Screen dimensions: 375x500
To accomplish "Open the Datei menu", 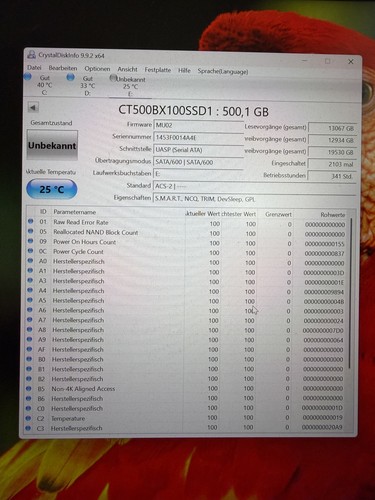I will [34, 68].
